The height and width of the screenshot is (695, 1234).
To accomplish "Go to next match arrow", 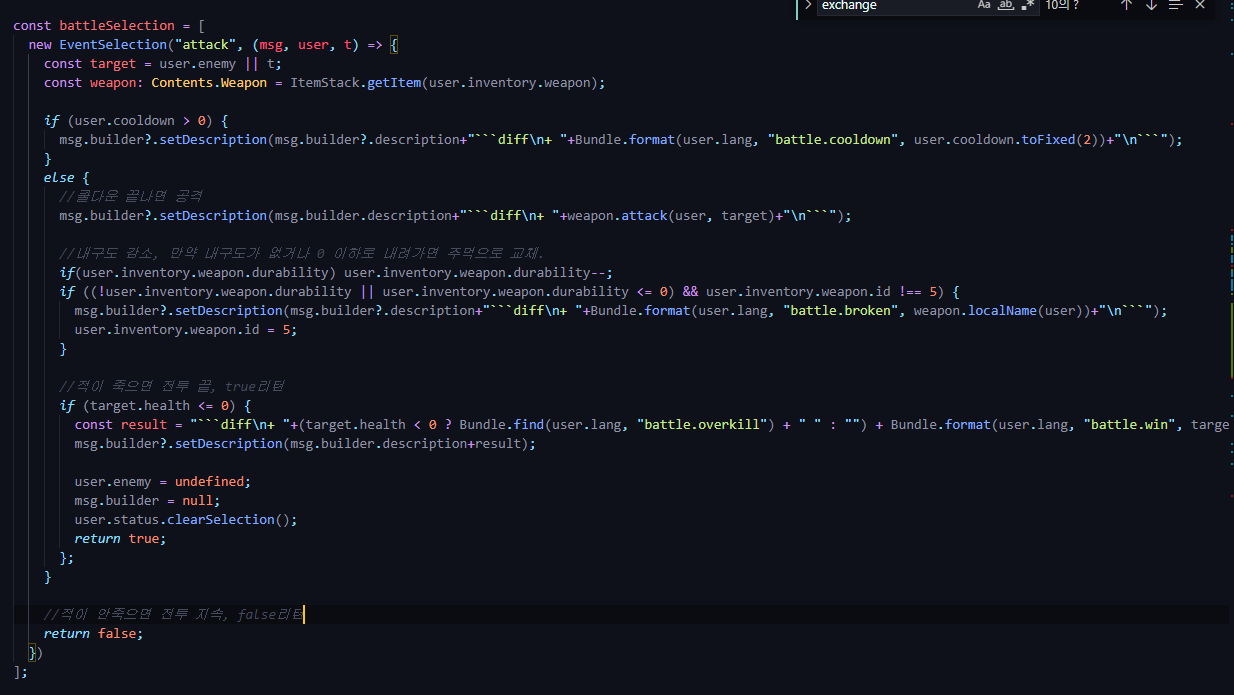I will [x=1151, y=5].
